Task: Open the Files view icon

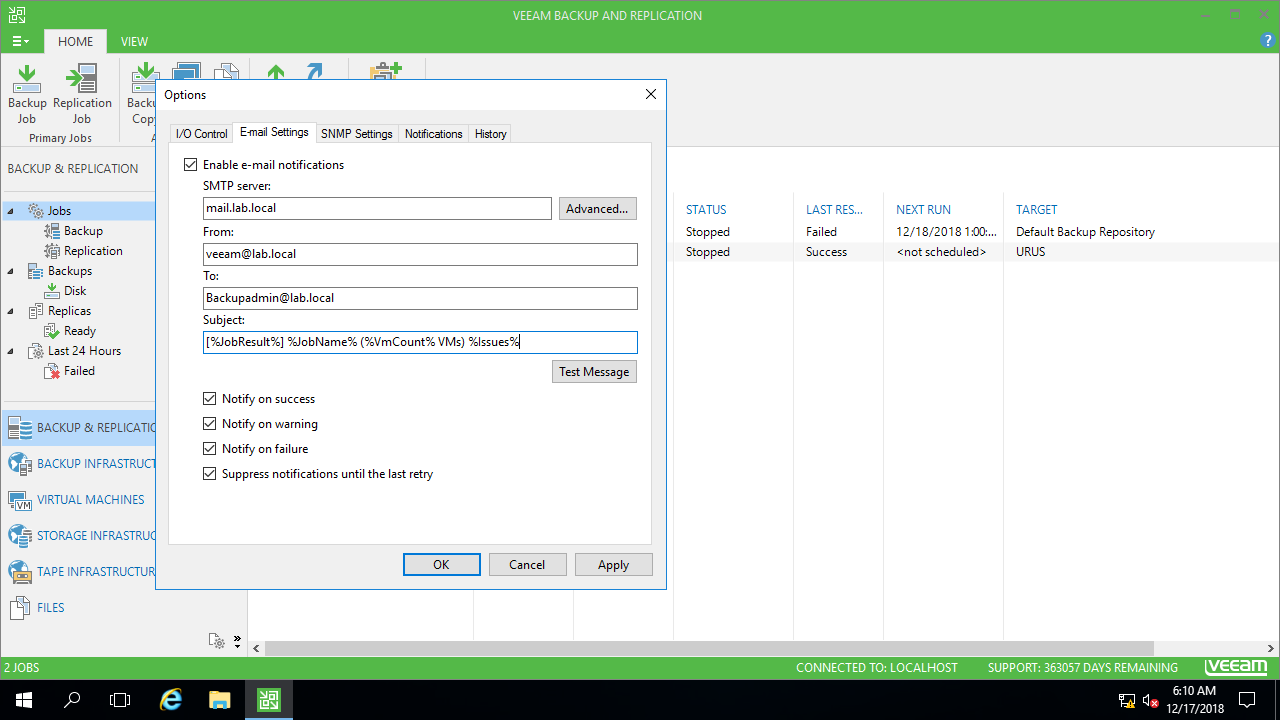Action: coord(20,608)
